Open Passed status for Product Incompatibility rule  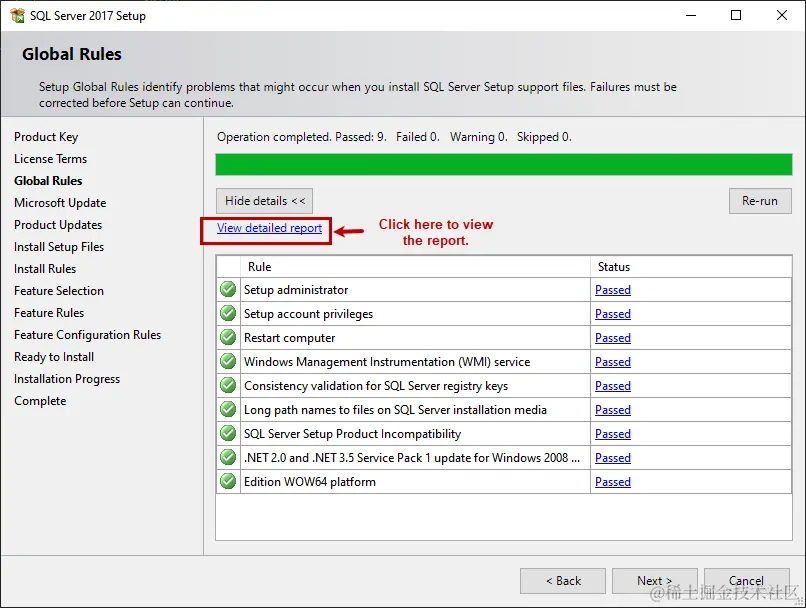tap(613, 434)
